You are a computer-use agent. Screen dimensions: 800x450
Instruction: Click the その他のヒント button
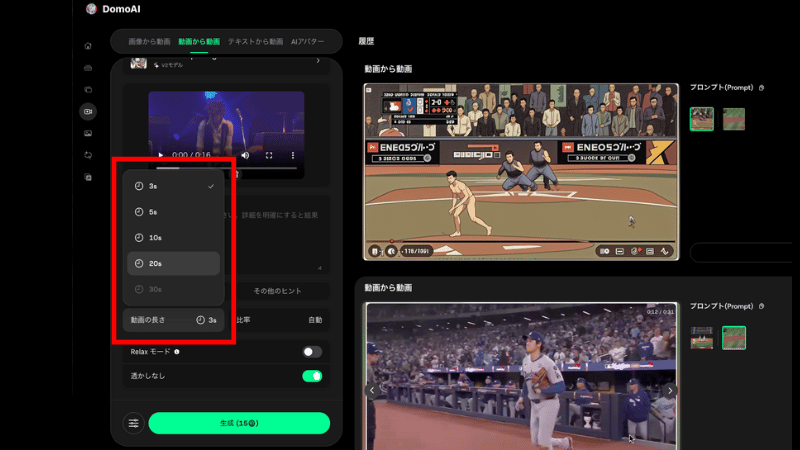click(278, 291)
